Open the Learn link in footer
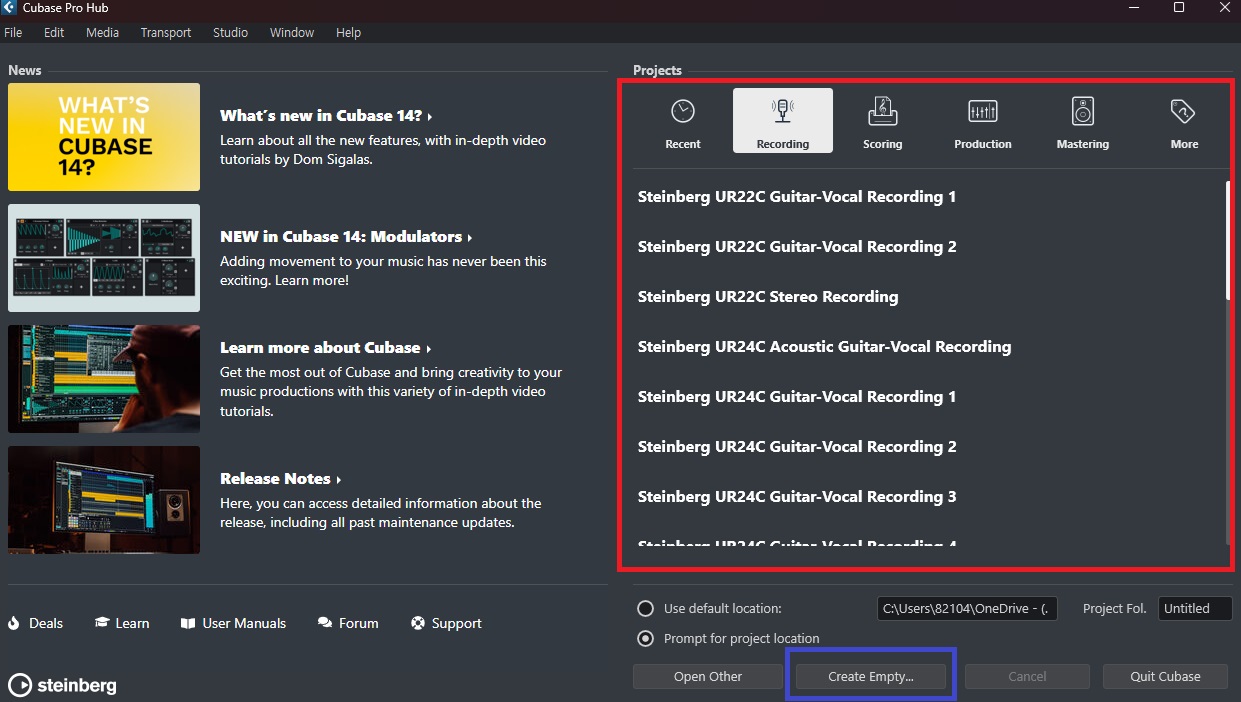 (132, 623)
